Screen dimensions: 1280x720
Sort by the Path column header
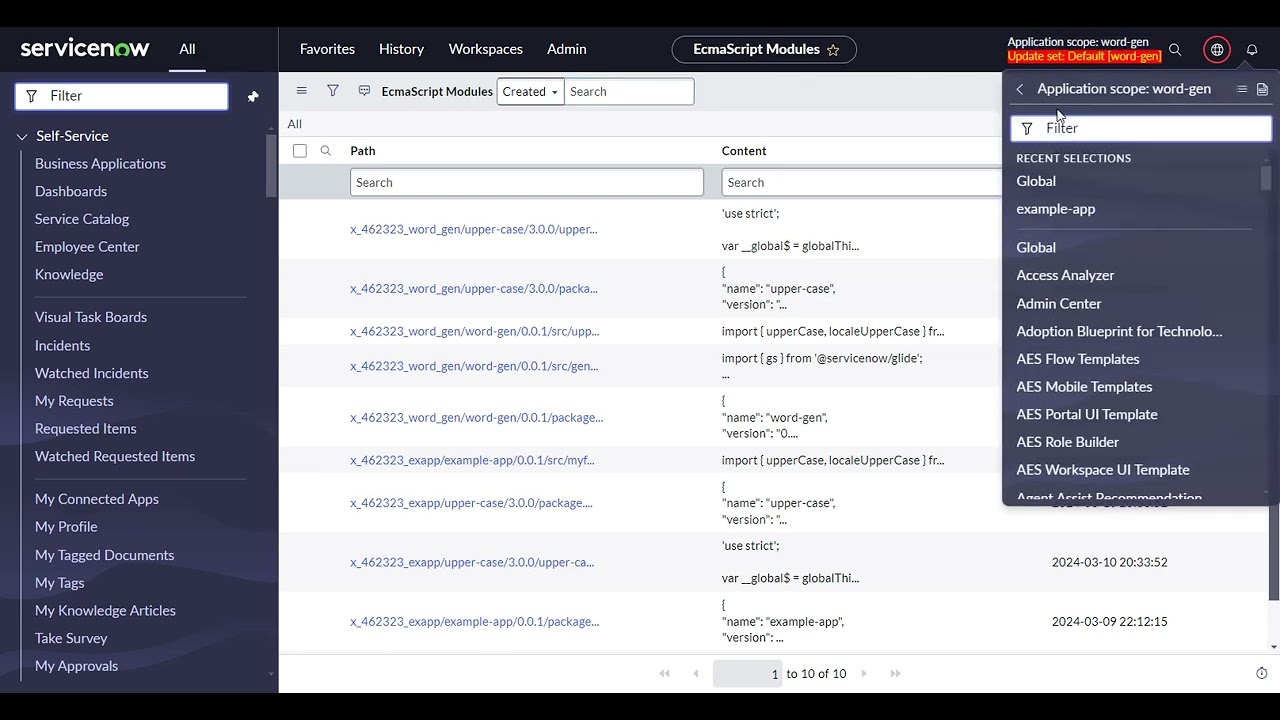(x=363, y=151)
